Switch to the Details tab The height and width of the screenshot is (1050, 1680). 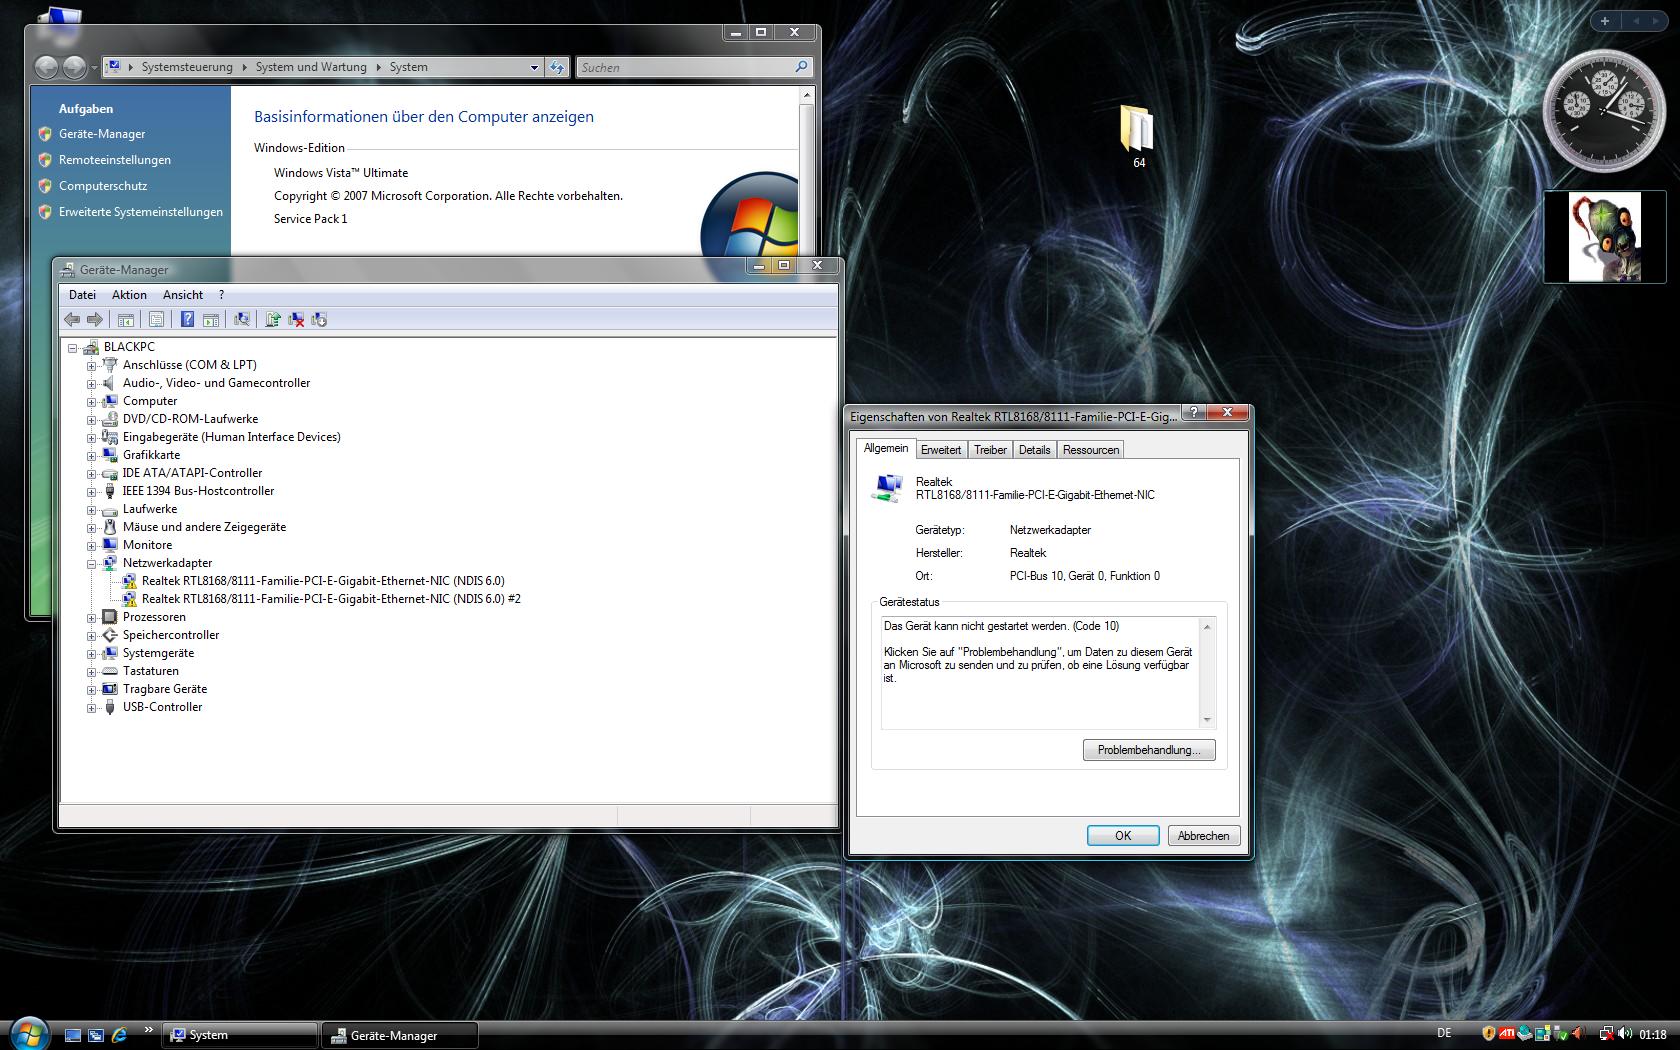pos(1035,450)
